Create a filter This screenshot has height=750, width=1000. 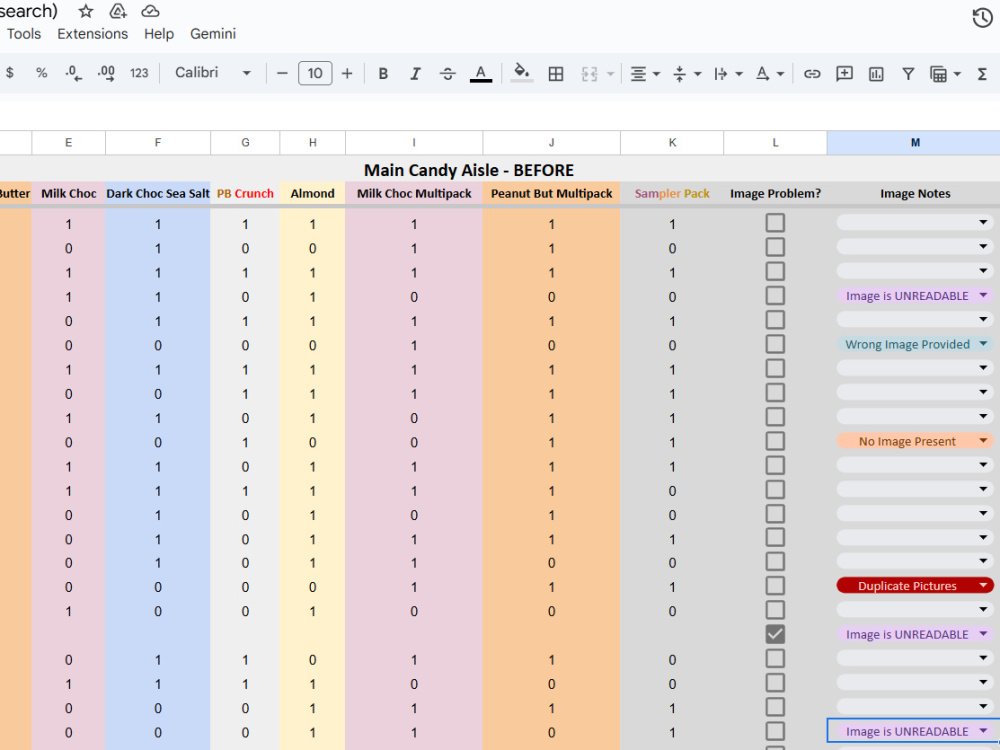[908, 74]
